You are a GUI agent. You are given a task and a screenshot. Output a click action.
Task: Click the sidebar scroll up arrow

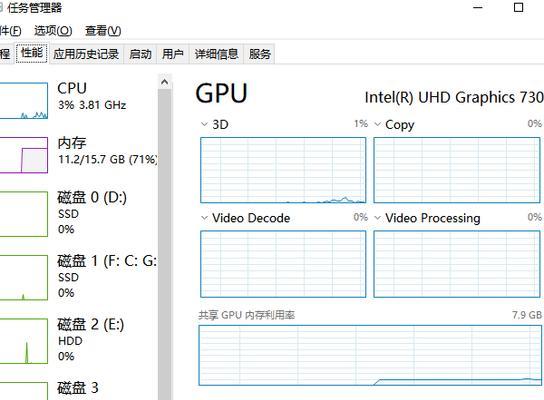(165, 82)
